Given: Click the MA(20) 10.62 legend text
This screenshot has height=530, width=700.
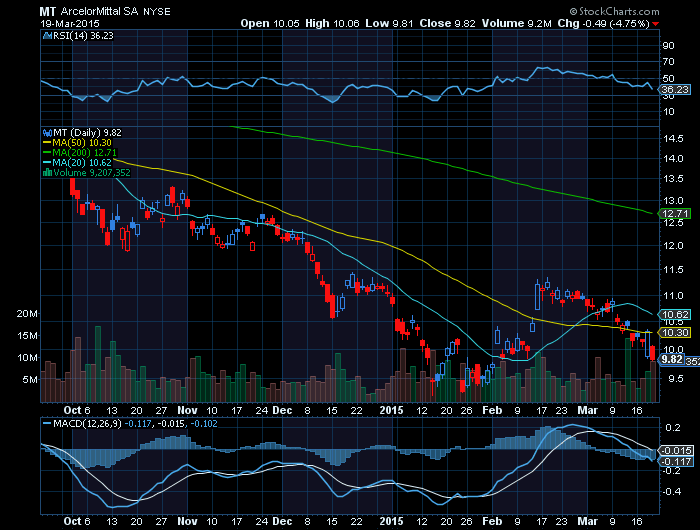Looking at the screenshot, I should (x=82, y=163).
